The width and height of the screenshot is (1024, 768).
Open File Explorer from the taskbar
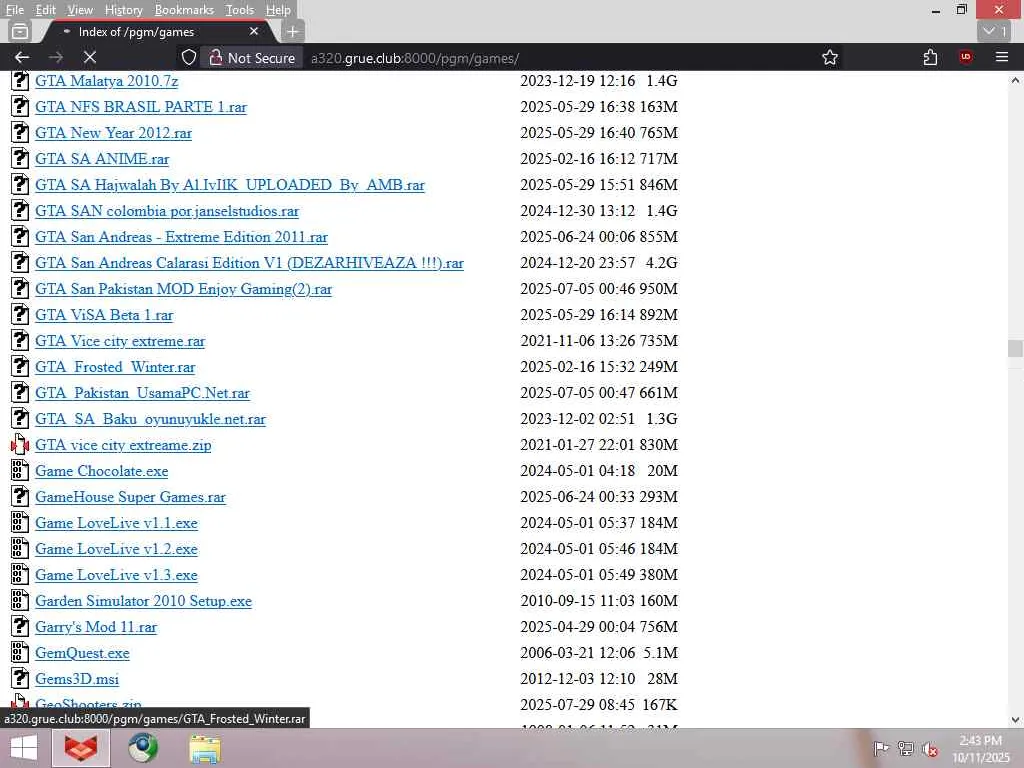click(x=205, y=748)
